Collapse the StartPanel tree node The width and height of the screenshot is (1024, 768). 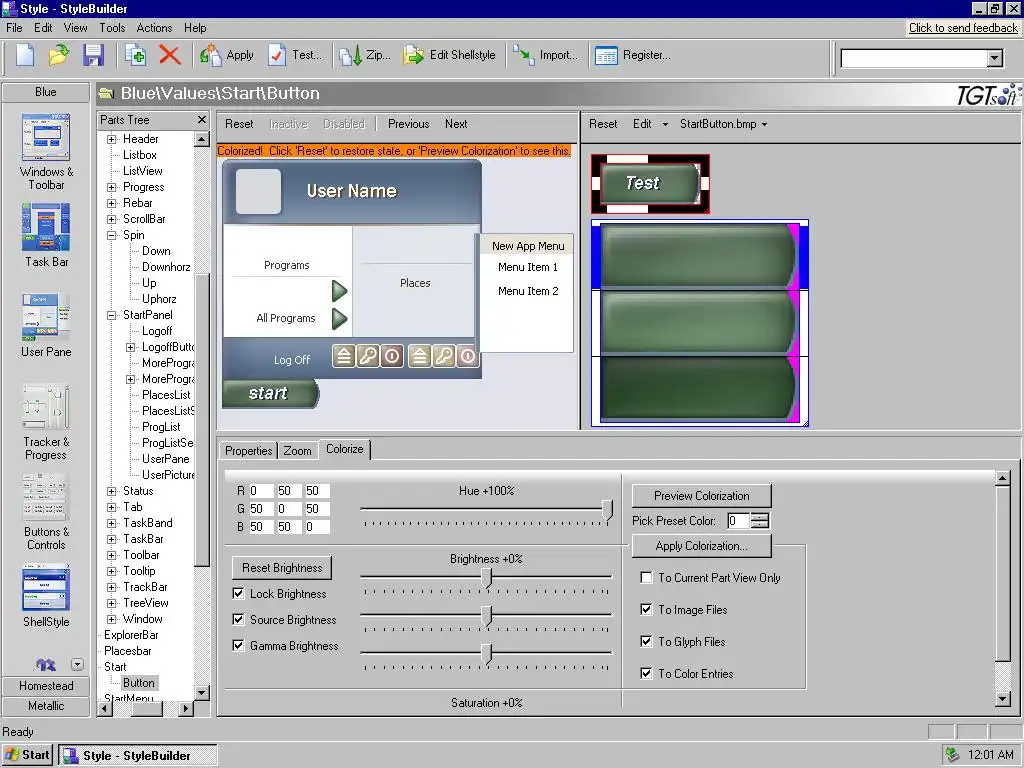point(112,315)
